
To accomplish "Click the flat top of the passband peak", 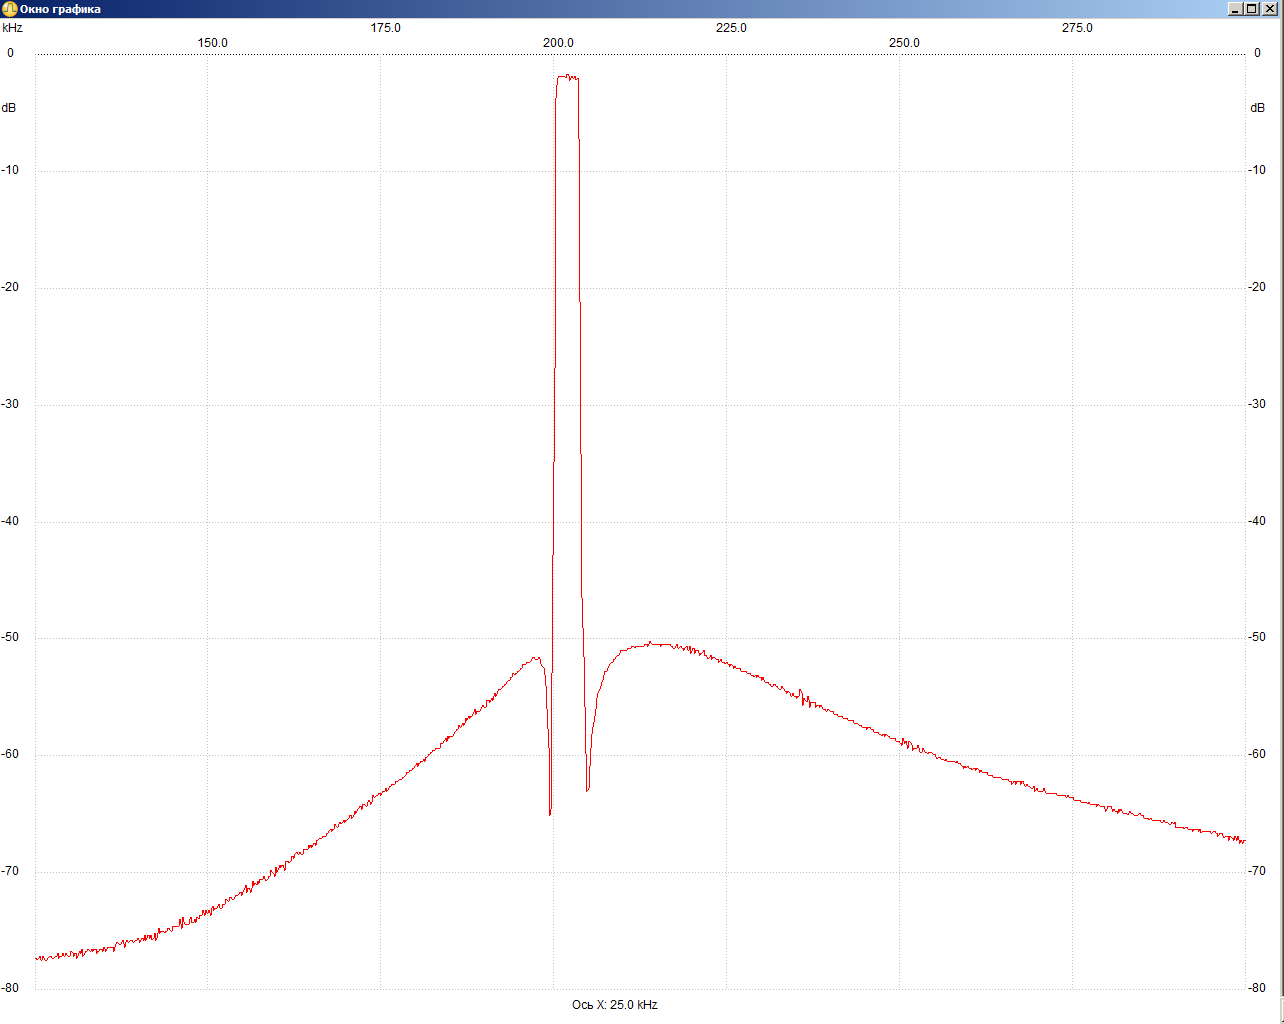I will (x=567, y=76).
